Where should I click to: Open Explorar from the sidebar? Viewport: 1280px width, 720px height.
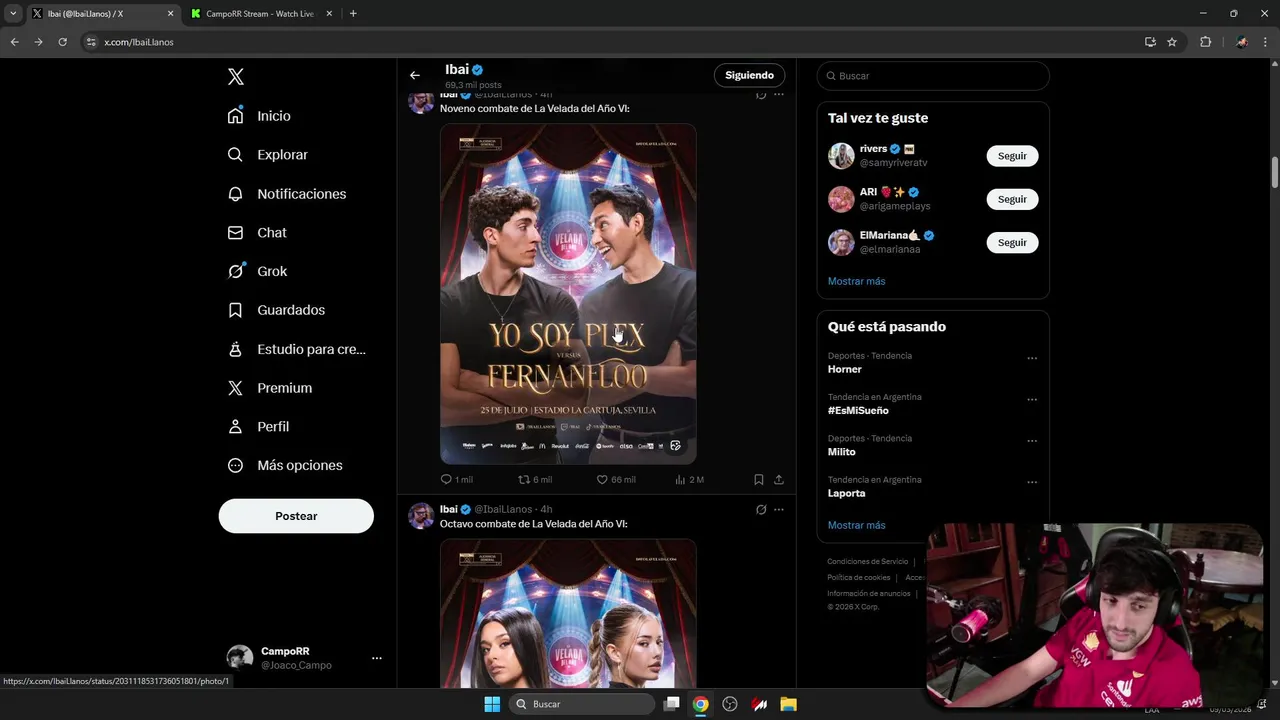(268, 155)
